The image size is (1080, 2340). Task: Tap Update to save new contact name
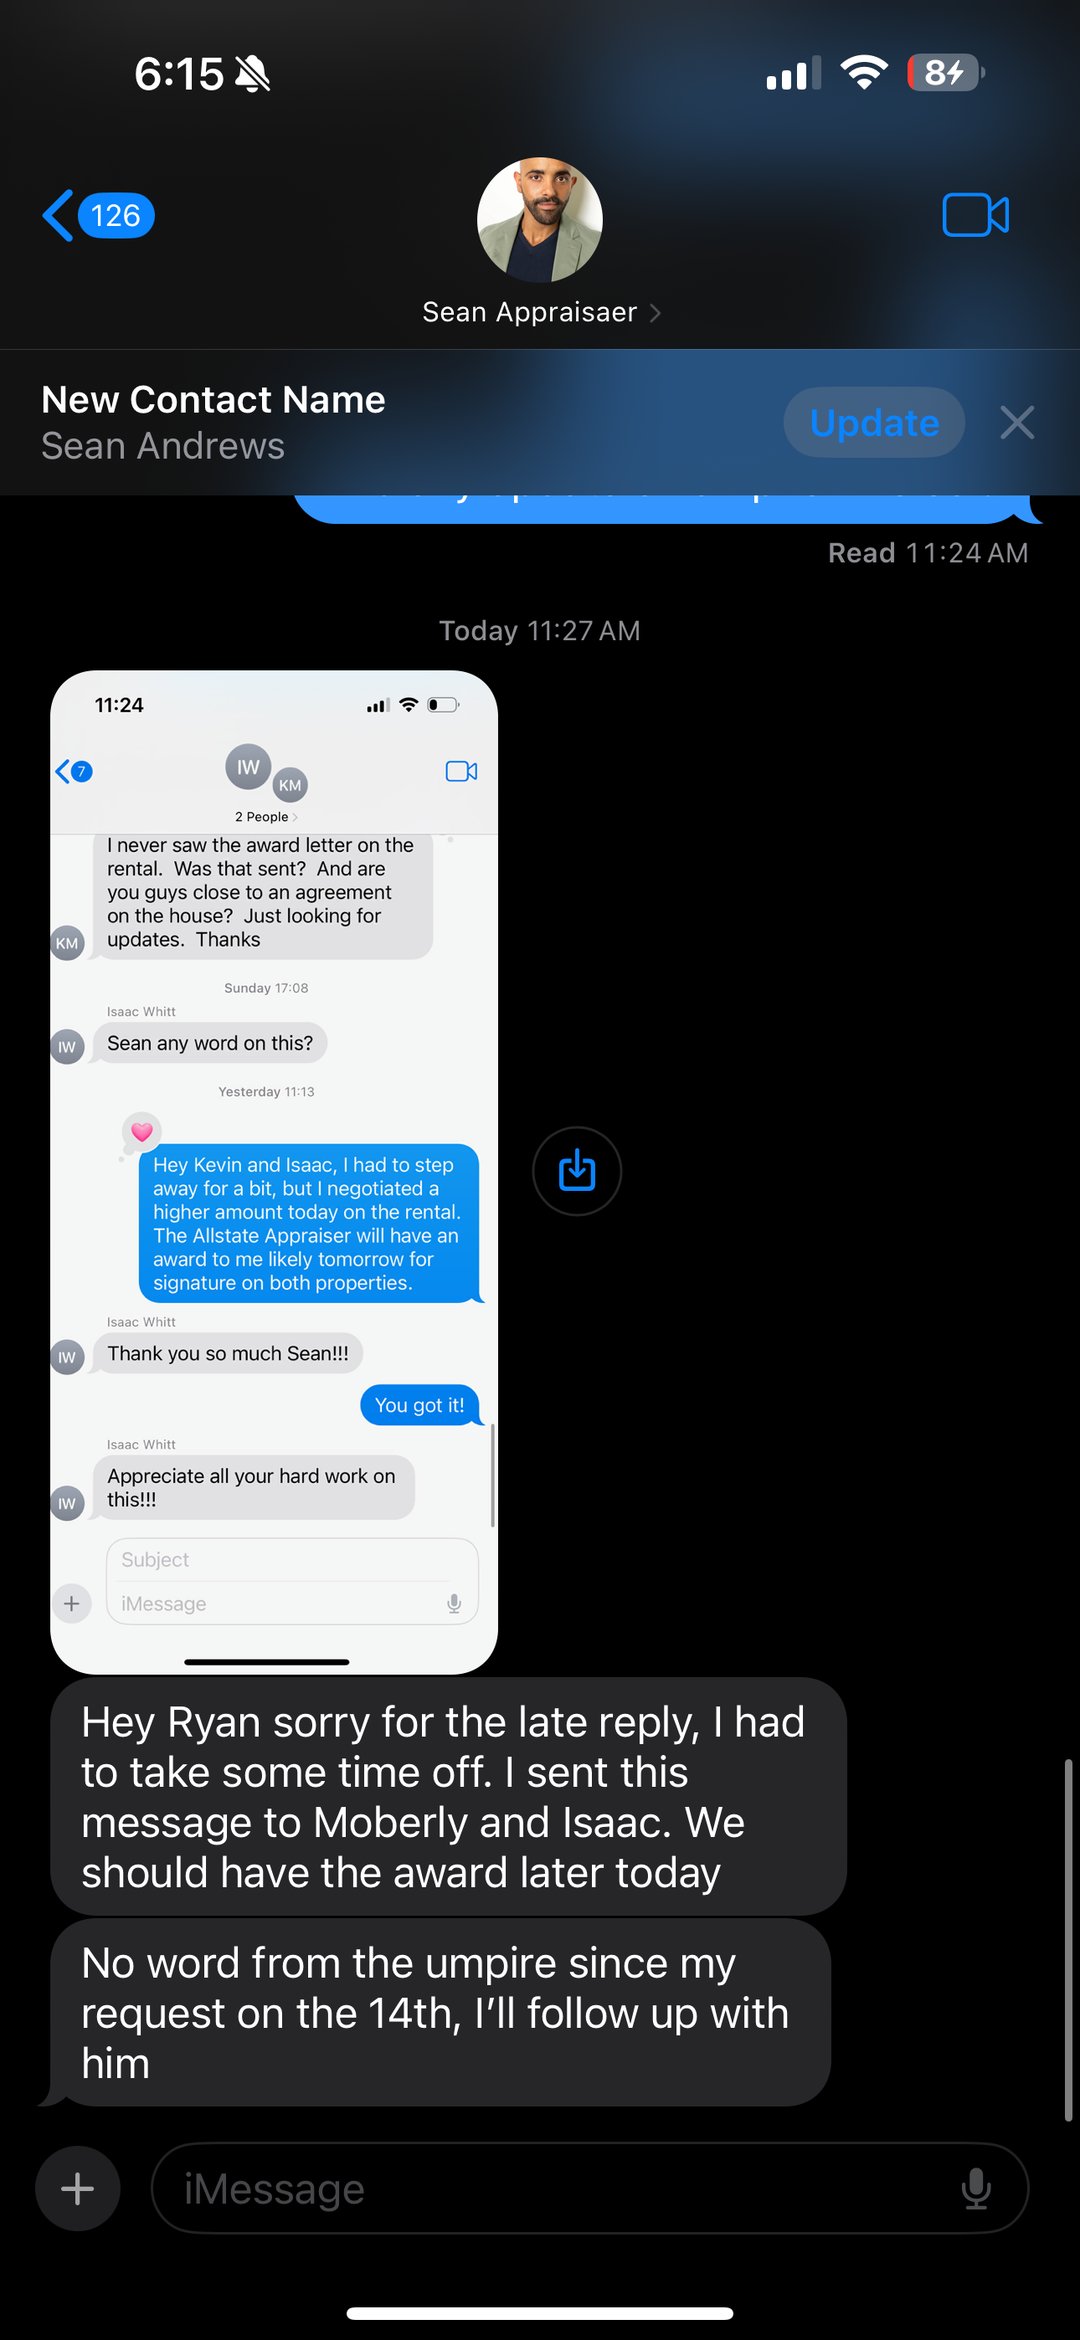(874, 422)
